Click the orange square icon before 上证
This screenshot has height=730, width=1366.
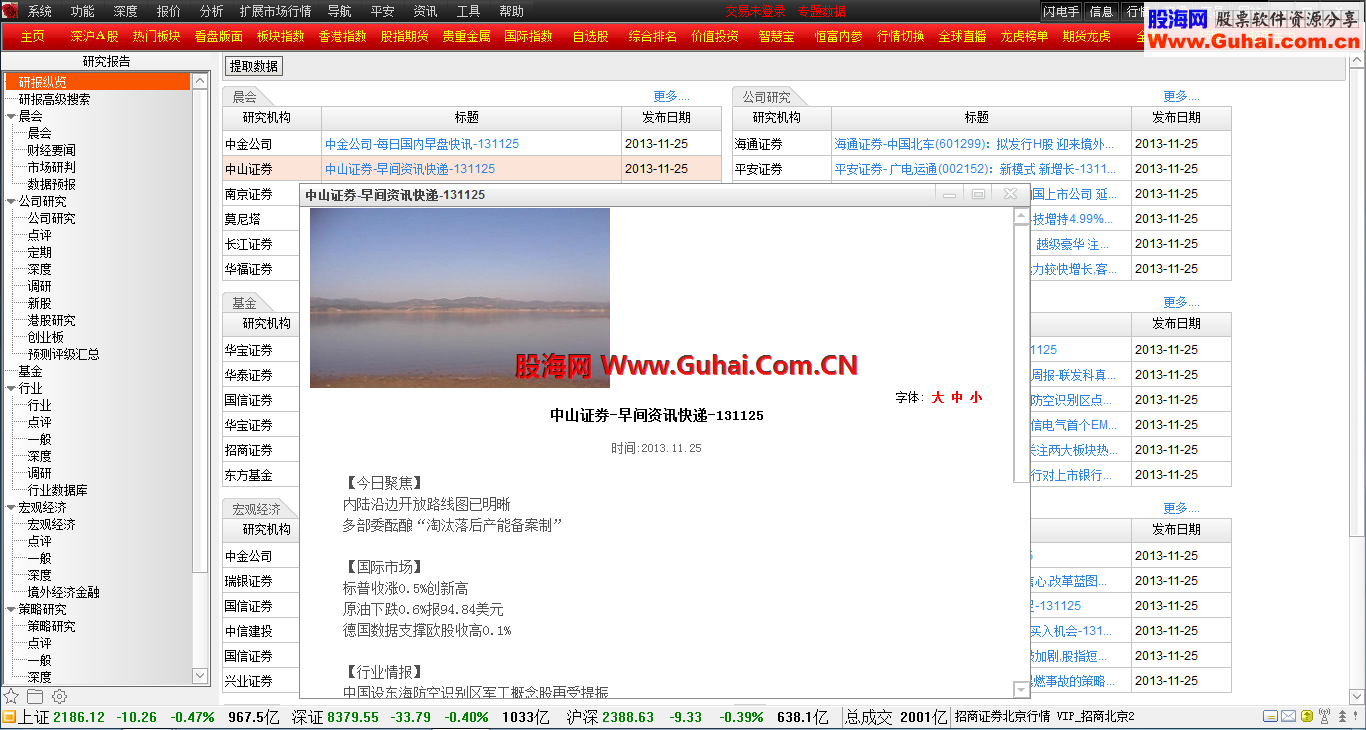pyautogui.click(x=8, y=717)
